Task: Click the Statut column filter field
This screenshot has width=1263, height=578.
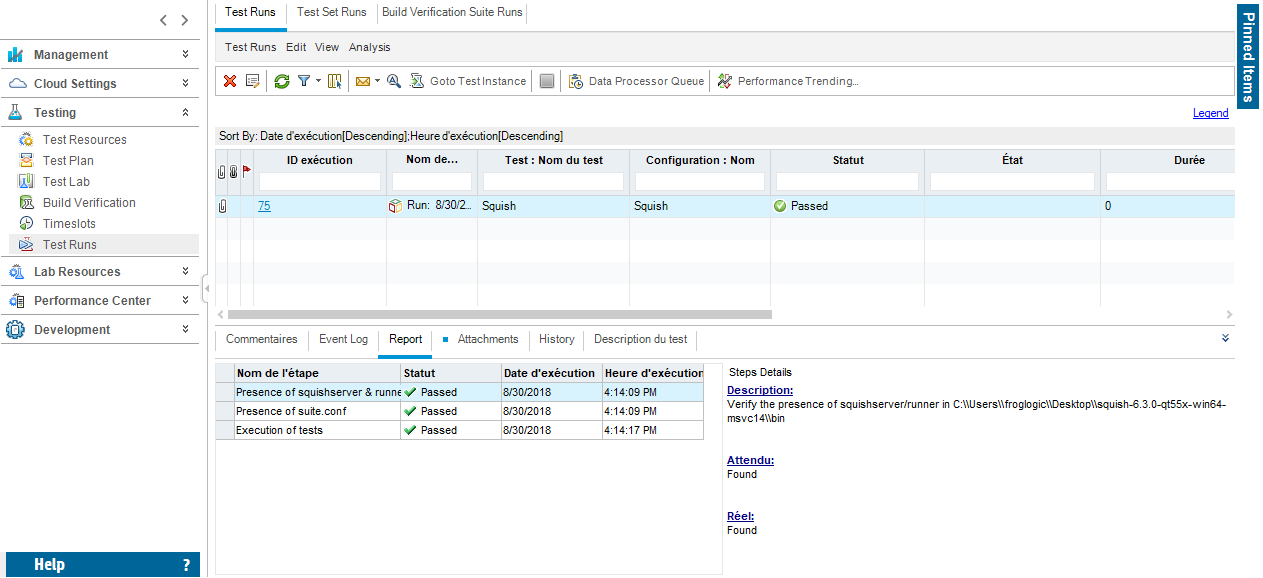Action: (846, 181)
